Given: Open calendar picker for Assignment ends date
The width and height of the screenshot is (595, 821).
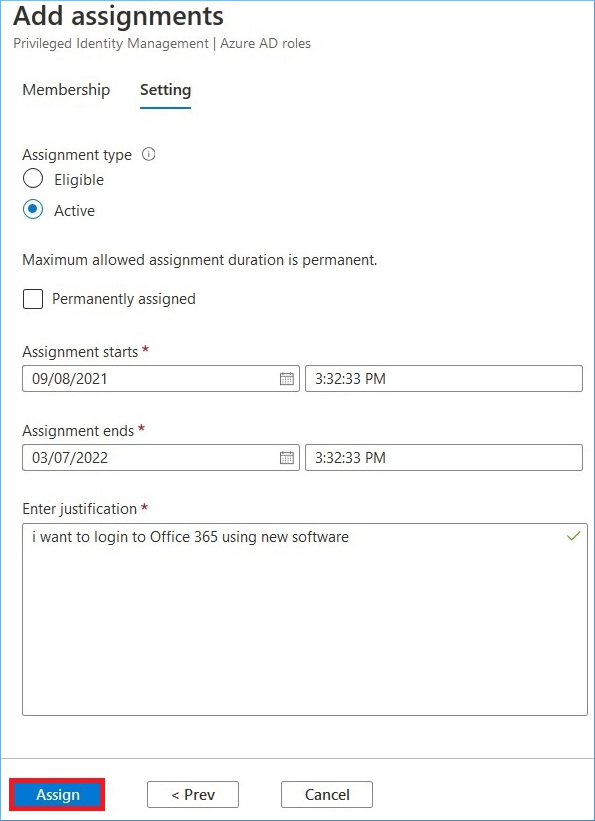Looking at the screenshot, I should (x=287, y=458).
